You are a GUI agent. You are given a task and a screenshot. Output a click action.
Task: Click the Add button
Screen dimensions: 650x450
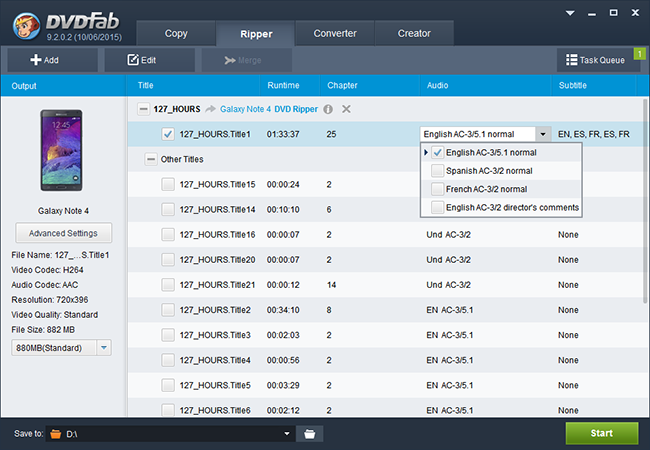click(53, 60)
